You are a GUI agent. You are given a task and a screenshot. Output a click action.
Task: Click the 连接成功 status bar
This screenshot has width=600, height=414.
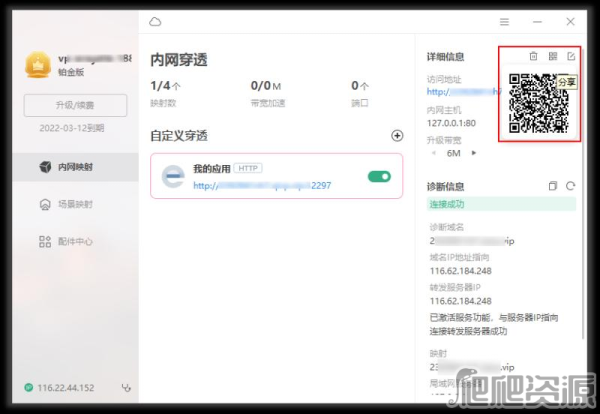click(501, 204)
